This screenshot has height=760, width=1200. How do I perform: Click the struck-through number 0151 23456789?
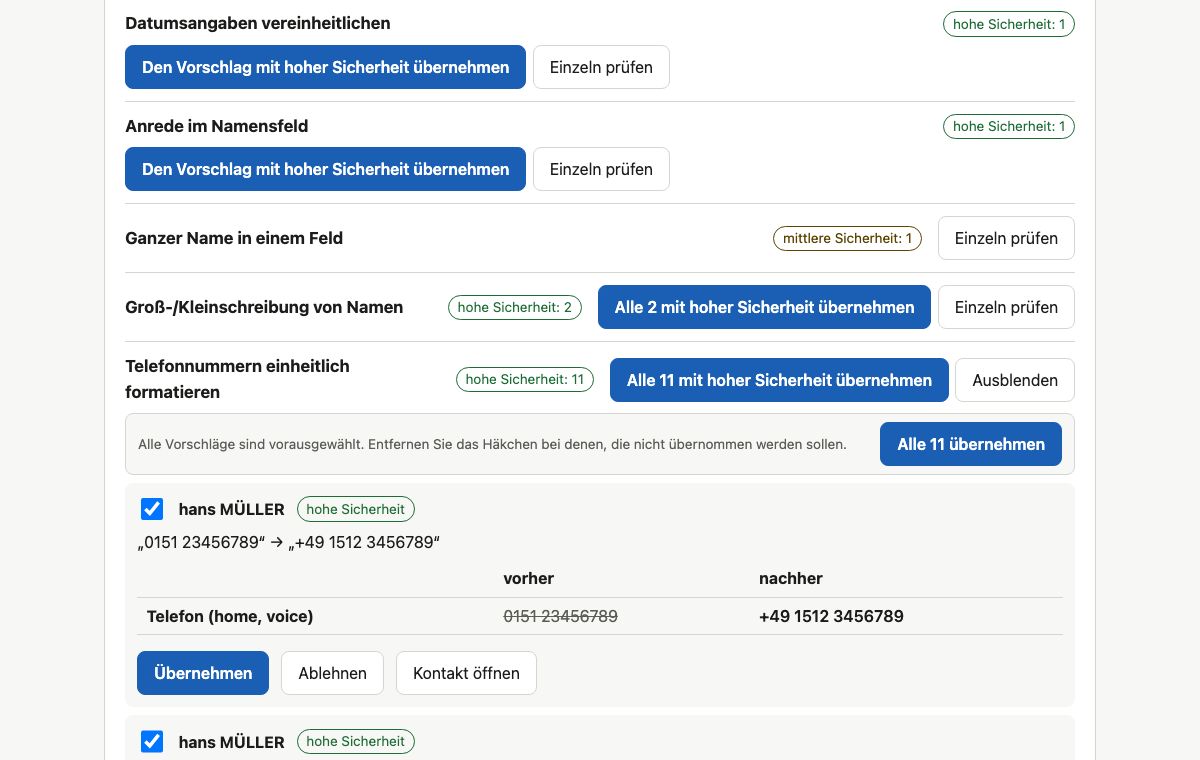tap(560, 616)
